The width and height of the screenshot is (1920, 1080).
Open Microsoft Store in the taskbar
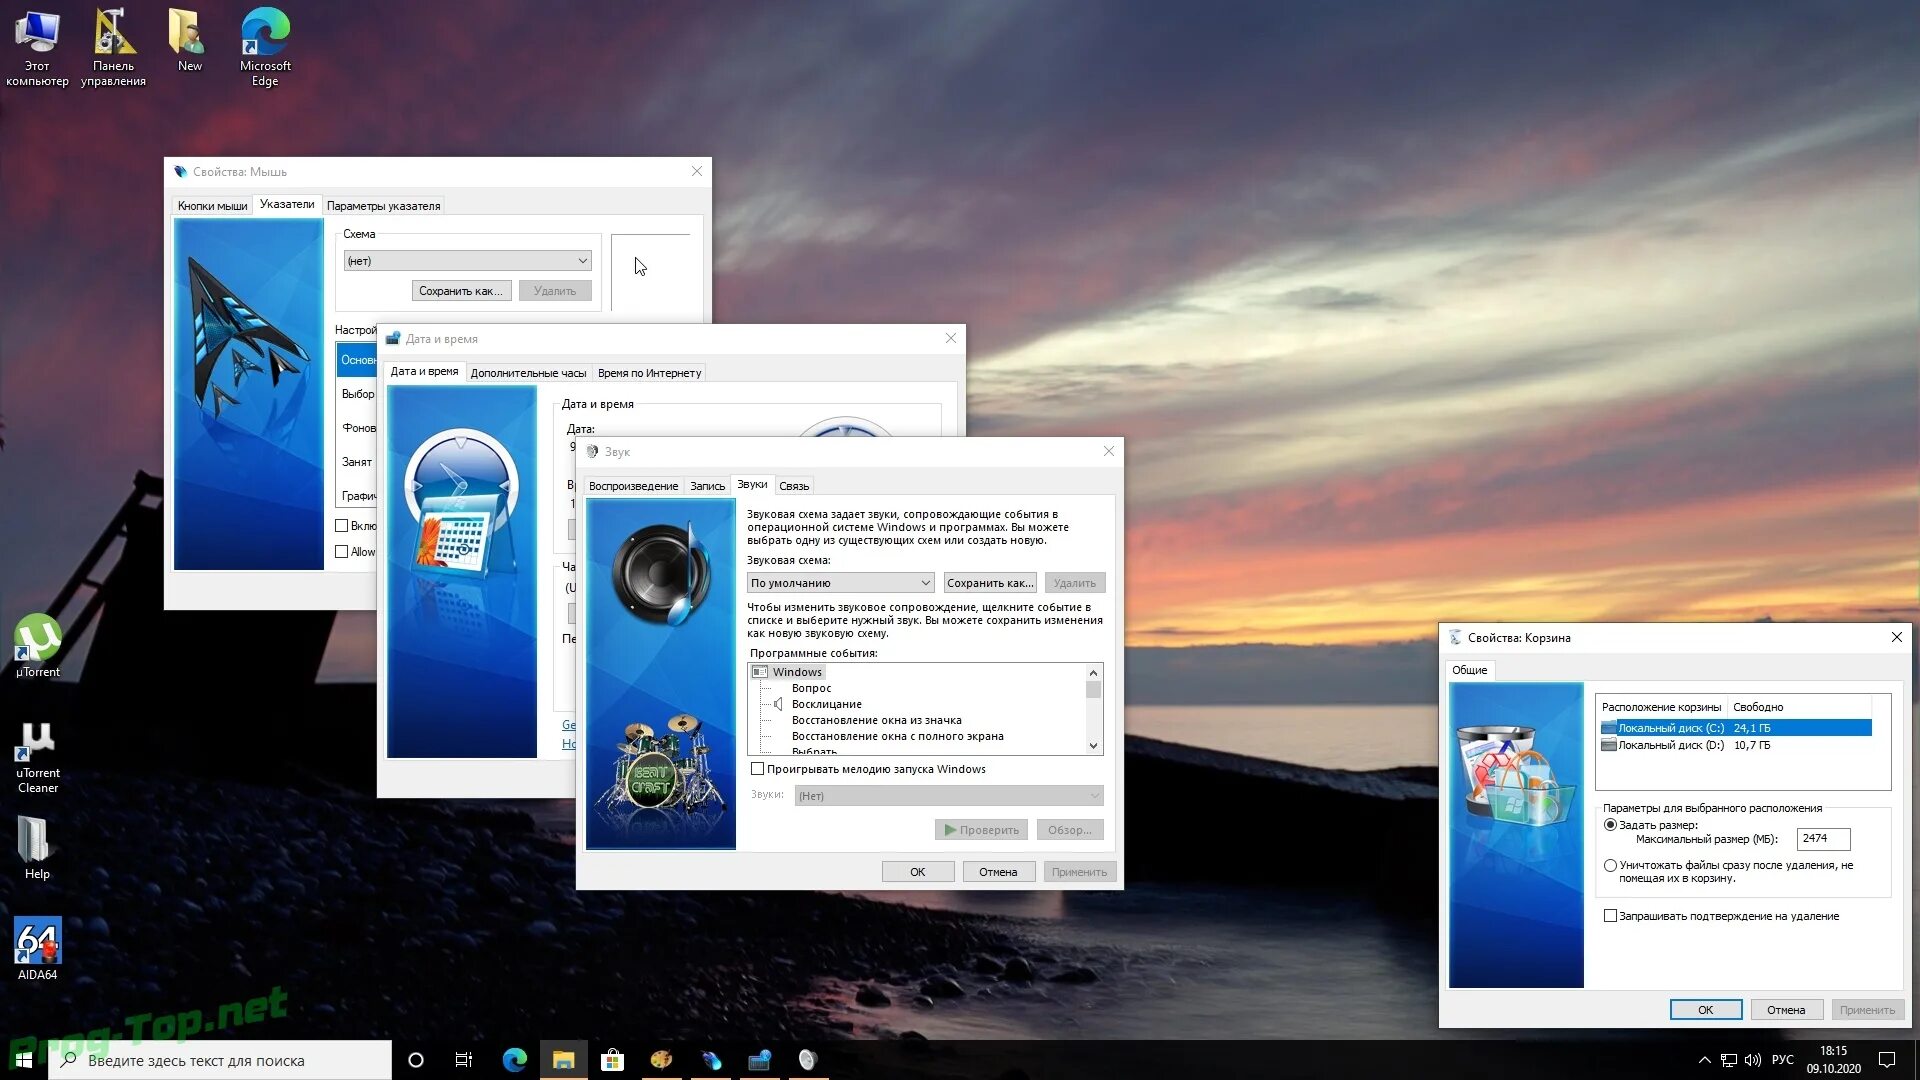tap(612, 1060)
